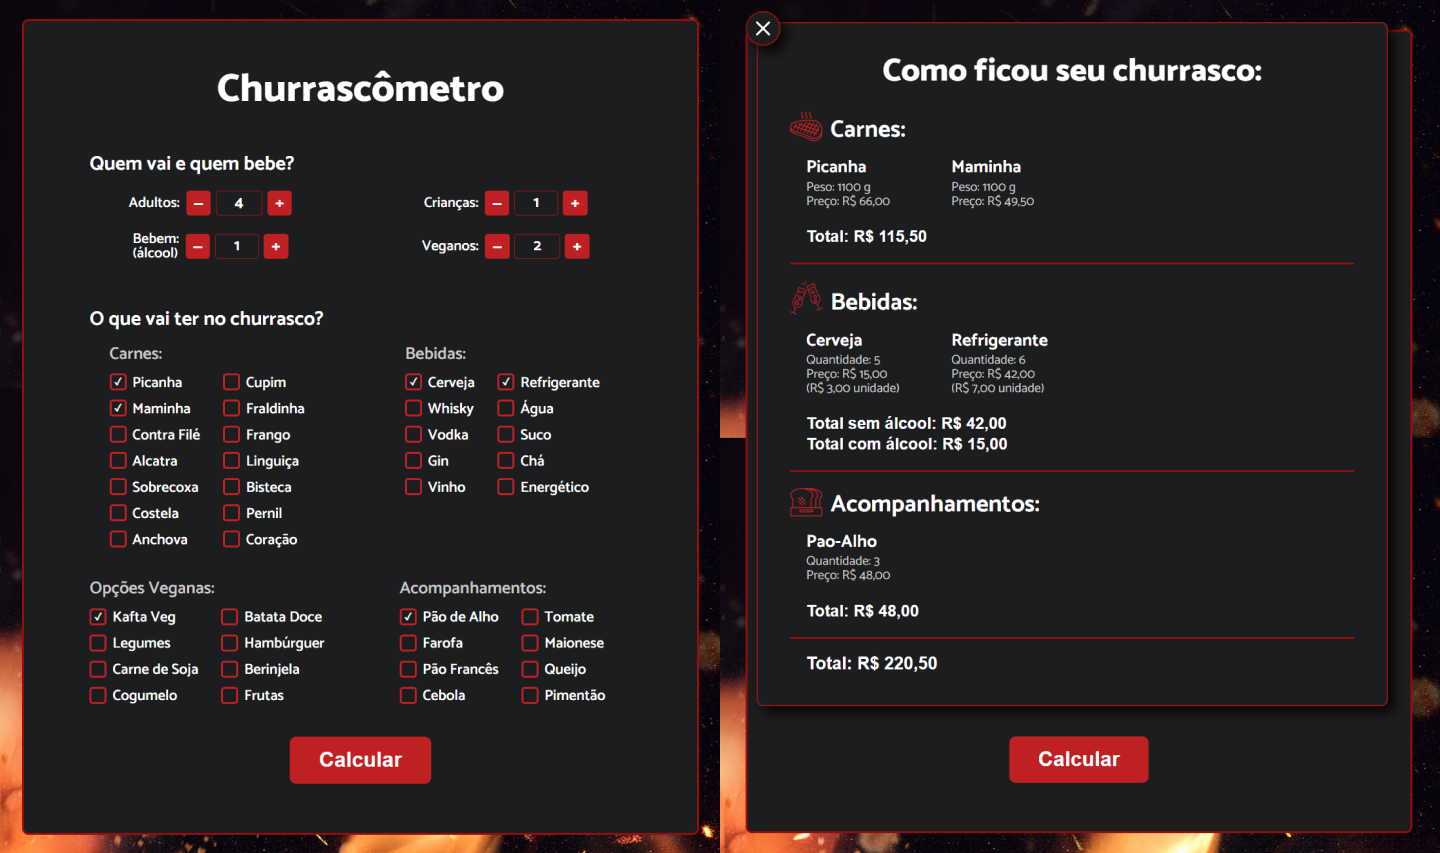Image resolution: width=1440 pixels, height=853 pixels.
Task: Close the Como ficou seu churrasco panel
Action: point(763,28)
